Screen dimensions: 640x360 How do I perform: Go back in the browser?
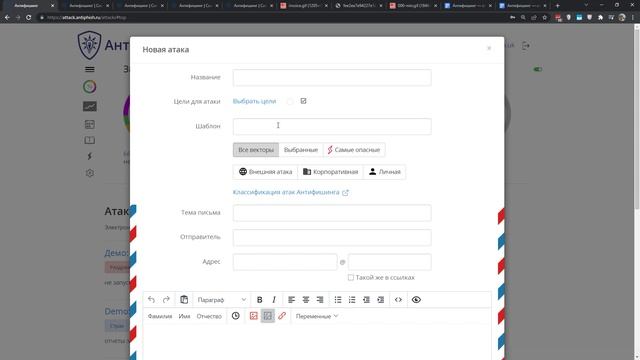click(x=7, y=18)
